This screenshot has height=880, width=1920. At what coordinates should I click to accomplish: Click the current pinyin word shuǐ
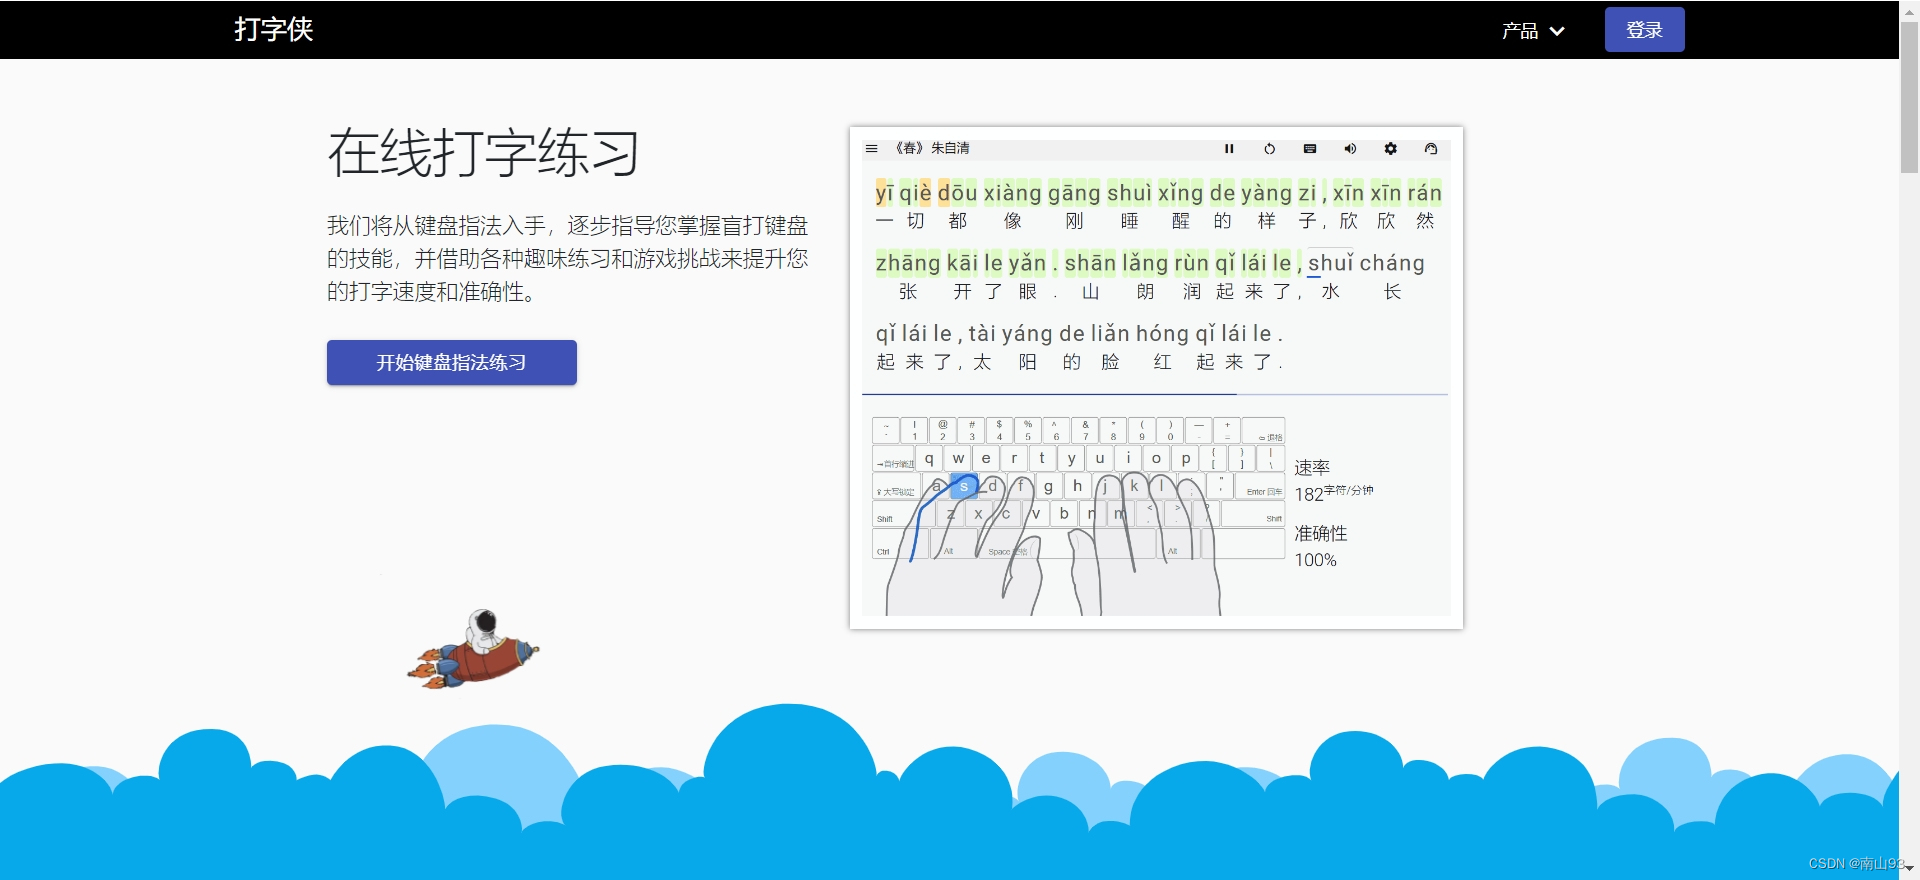click(1331, 263)
